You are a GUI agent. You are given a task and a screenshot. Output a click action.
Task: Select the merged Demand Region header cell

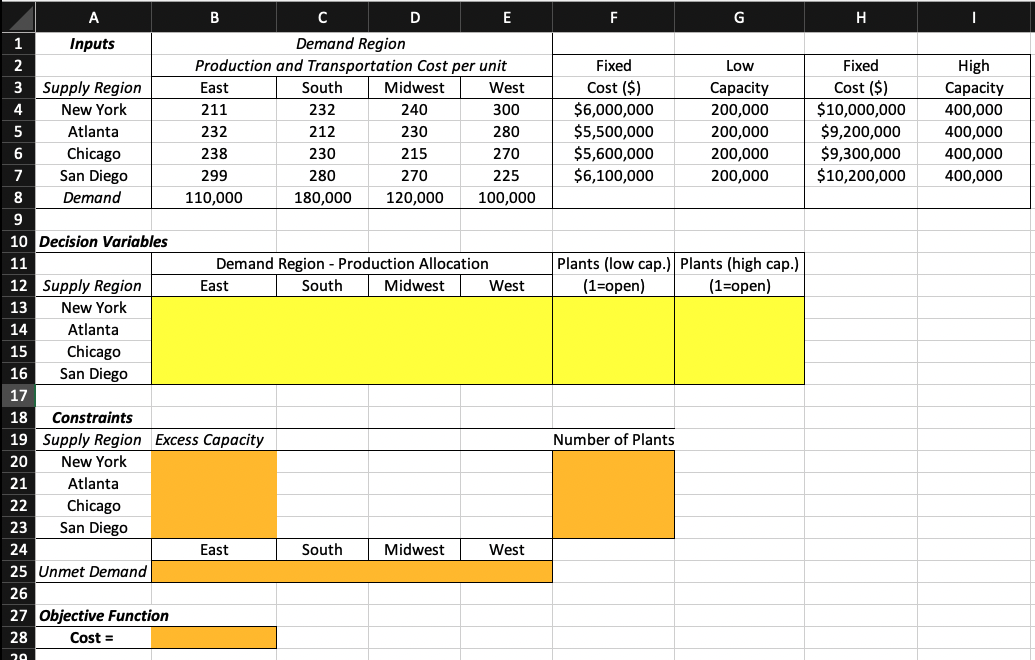pos(351,43)
